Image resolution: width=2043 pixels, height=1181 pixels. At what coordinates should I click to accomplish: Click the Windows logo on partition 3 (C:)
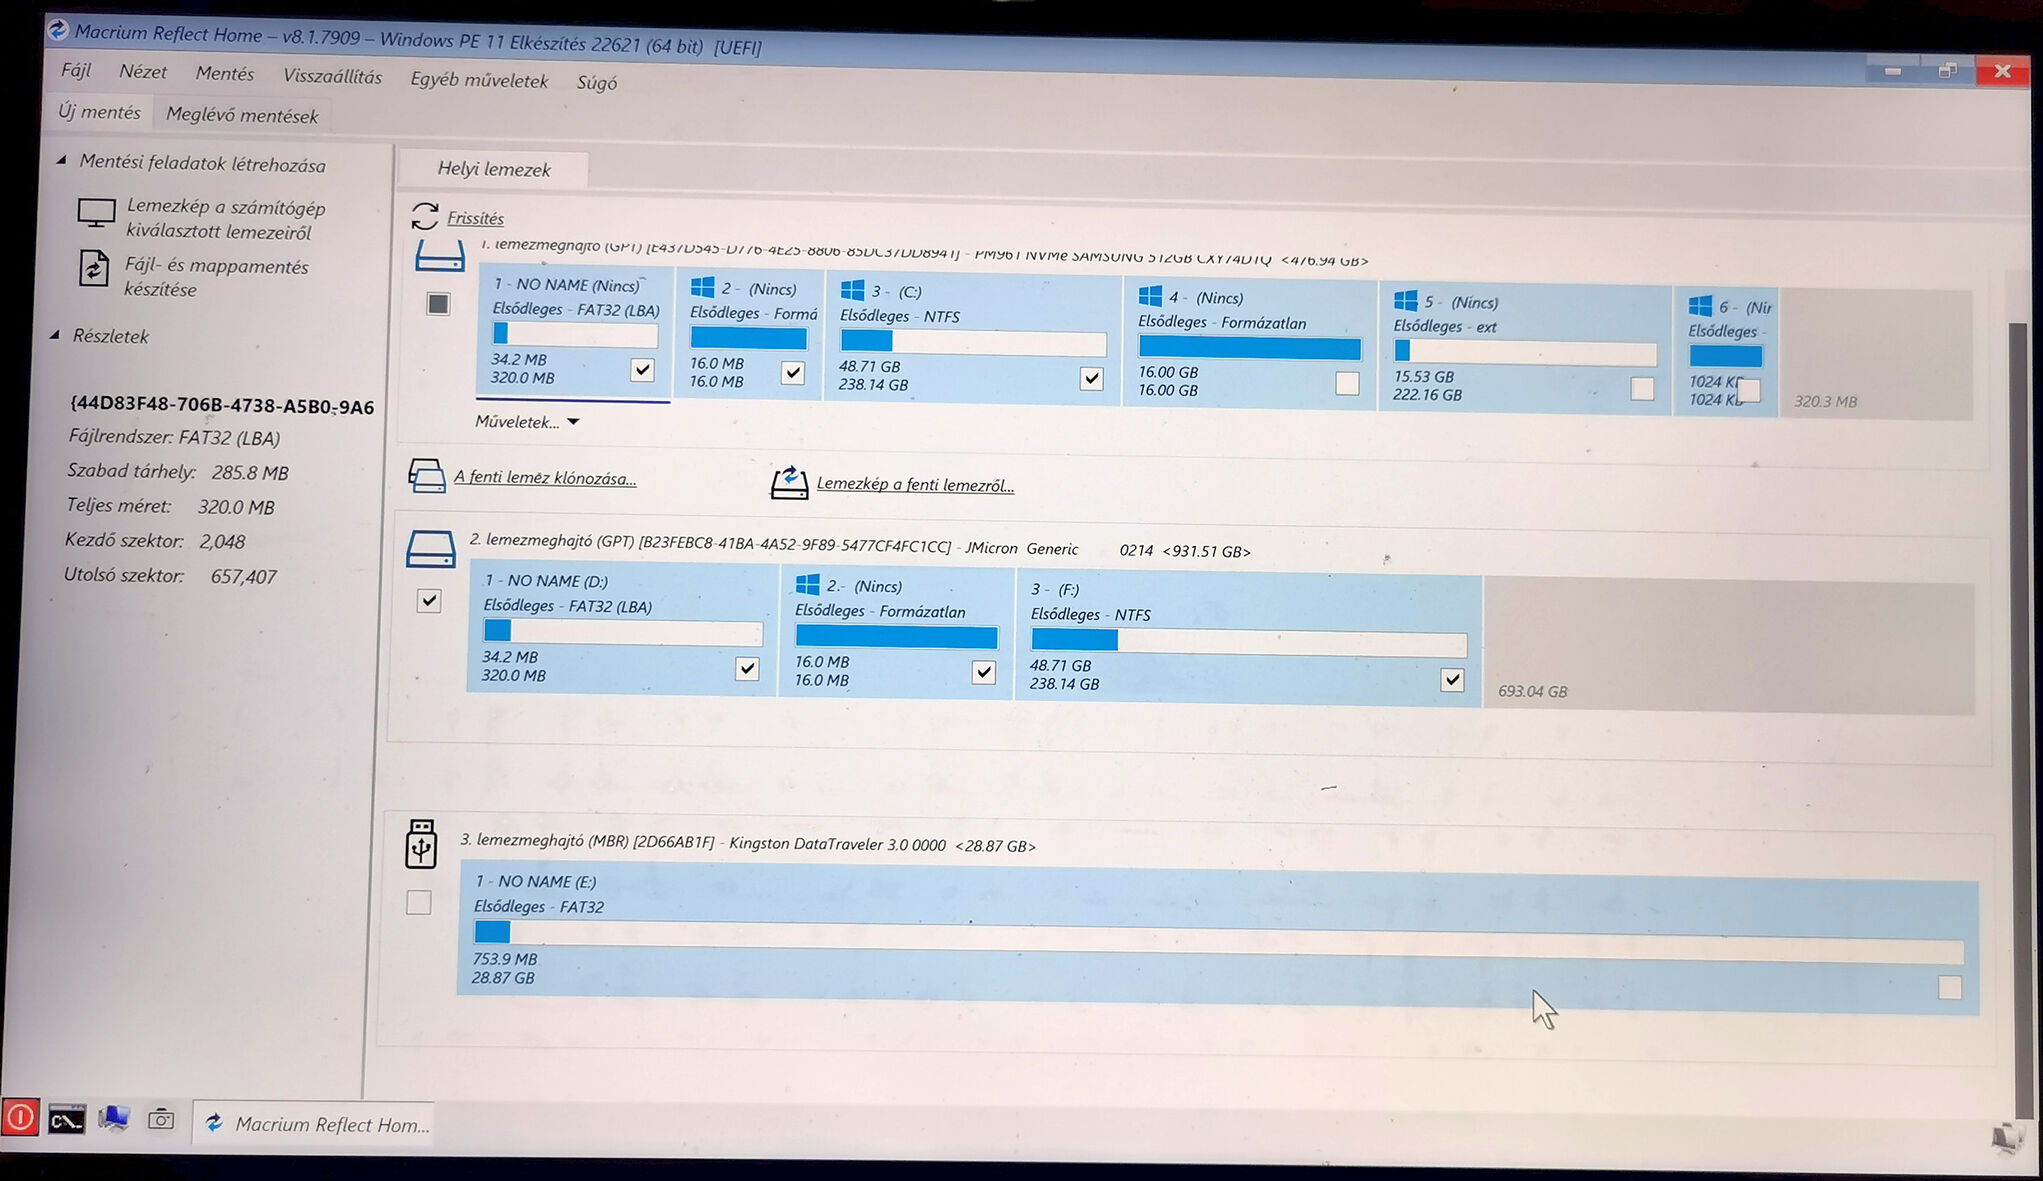click(853, 290)
